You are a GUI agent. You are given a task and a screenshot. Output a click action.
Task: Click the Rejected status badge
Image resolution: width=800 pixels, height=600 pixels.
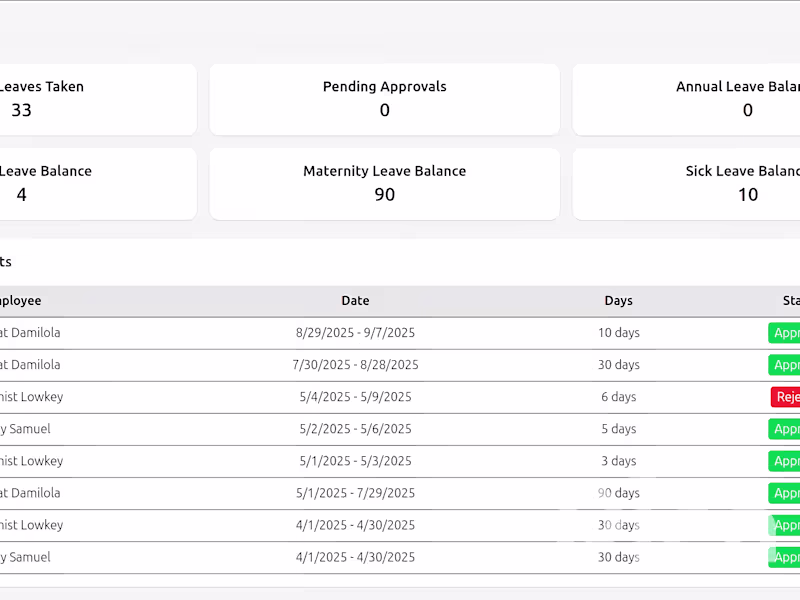[785, 397]
